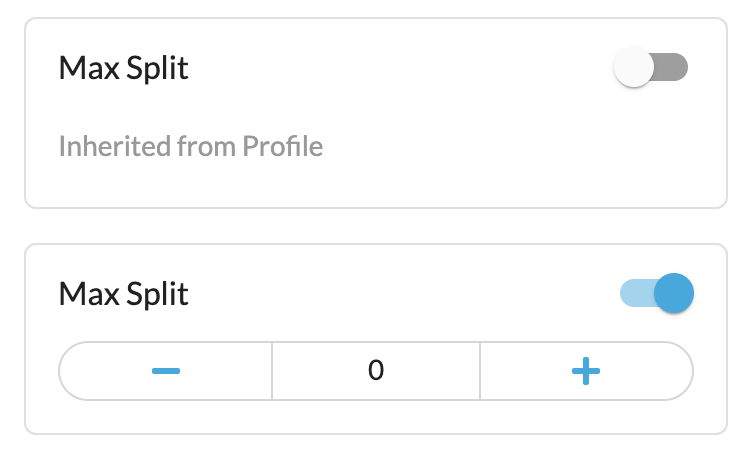Click the Max Split label above the stepper
The width and height of the screenshot is (750, 452).
tap(124, 294)
